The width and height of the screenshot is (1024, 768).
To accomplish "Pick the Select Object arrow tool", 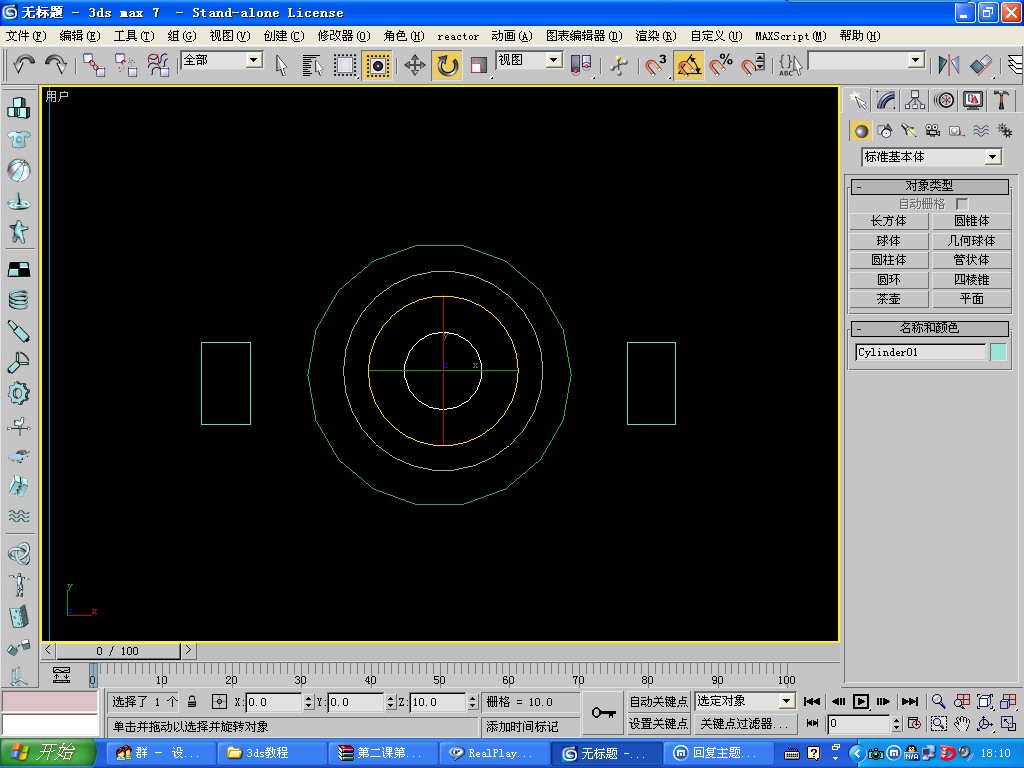I will pyautogui.click(x=281, y=65).
